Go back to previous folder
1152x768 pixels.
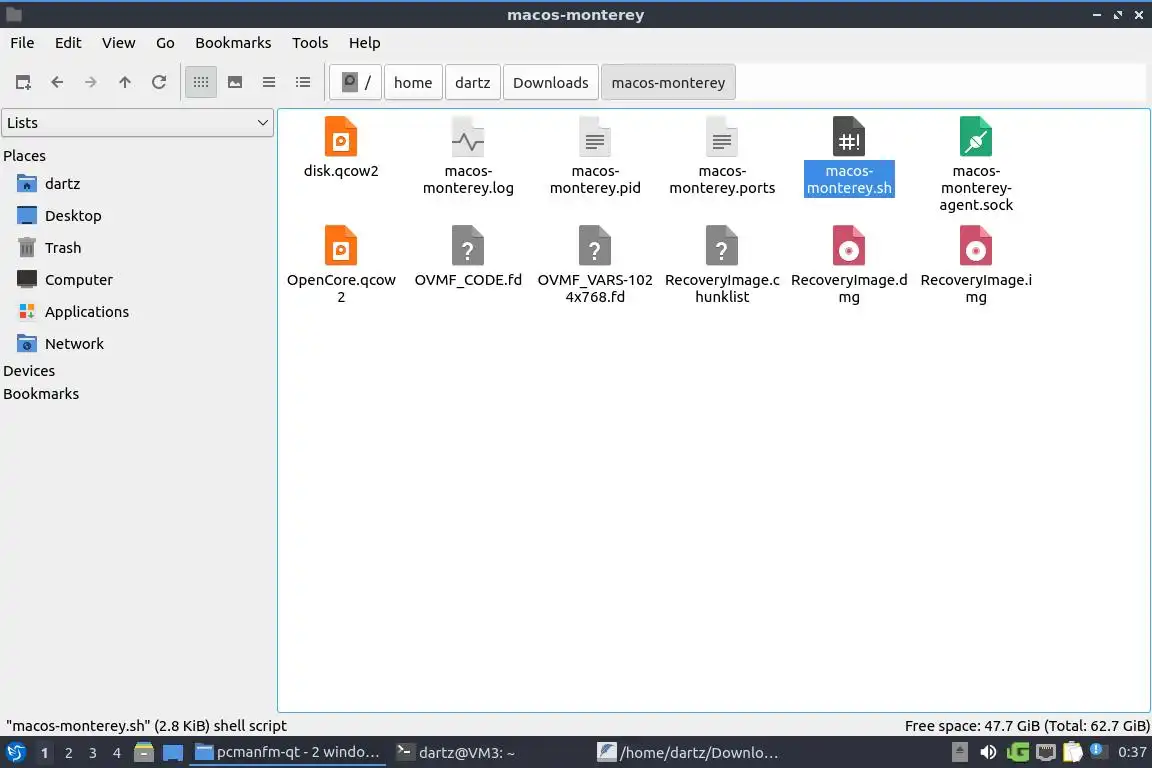(57, 82)
